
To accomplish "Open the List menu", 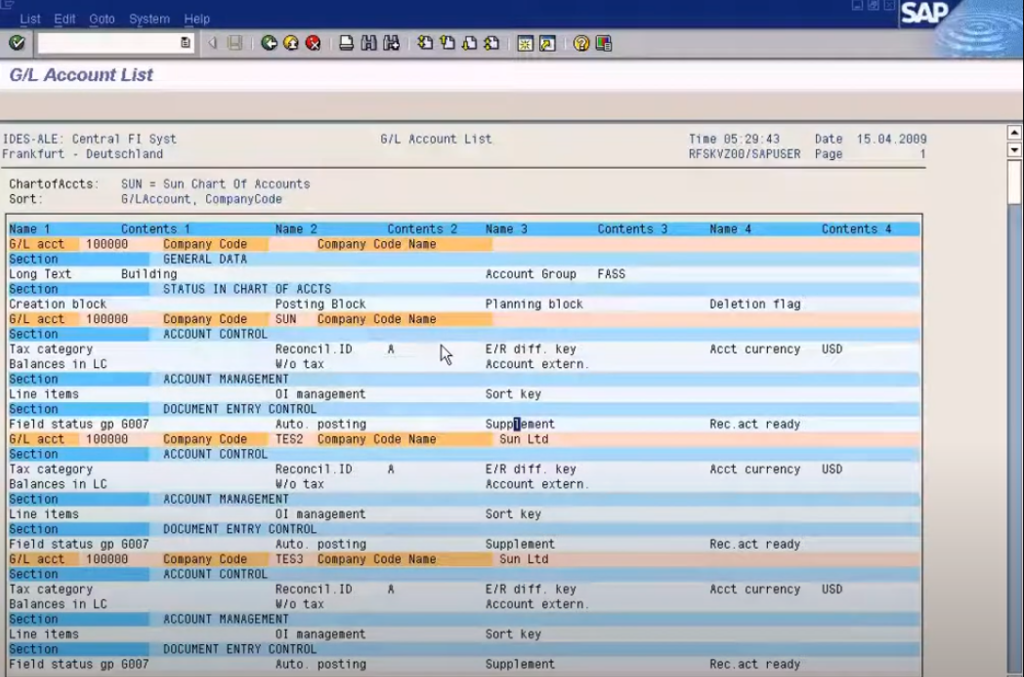I will pos(30,19).
